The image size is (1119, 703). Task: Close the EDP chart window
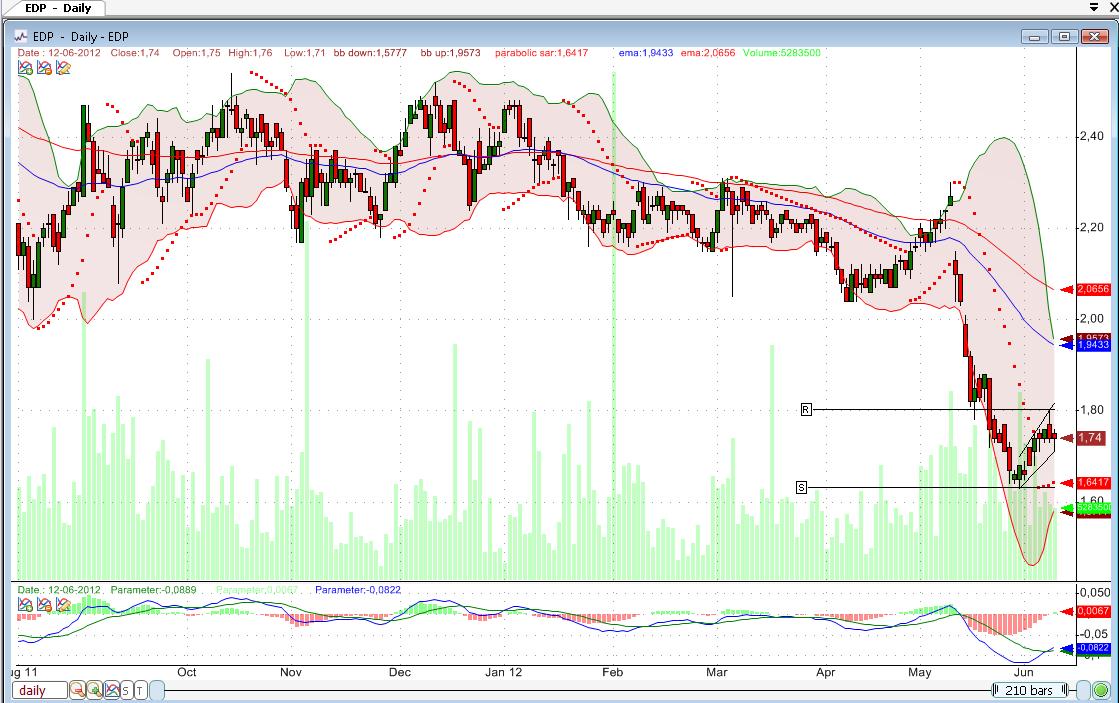1094,36
